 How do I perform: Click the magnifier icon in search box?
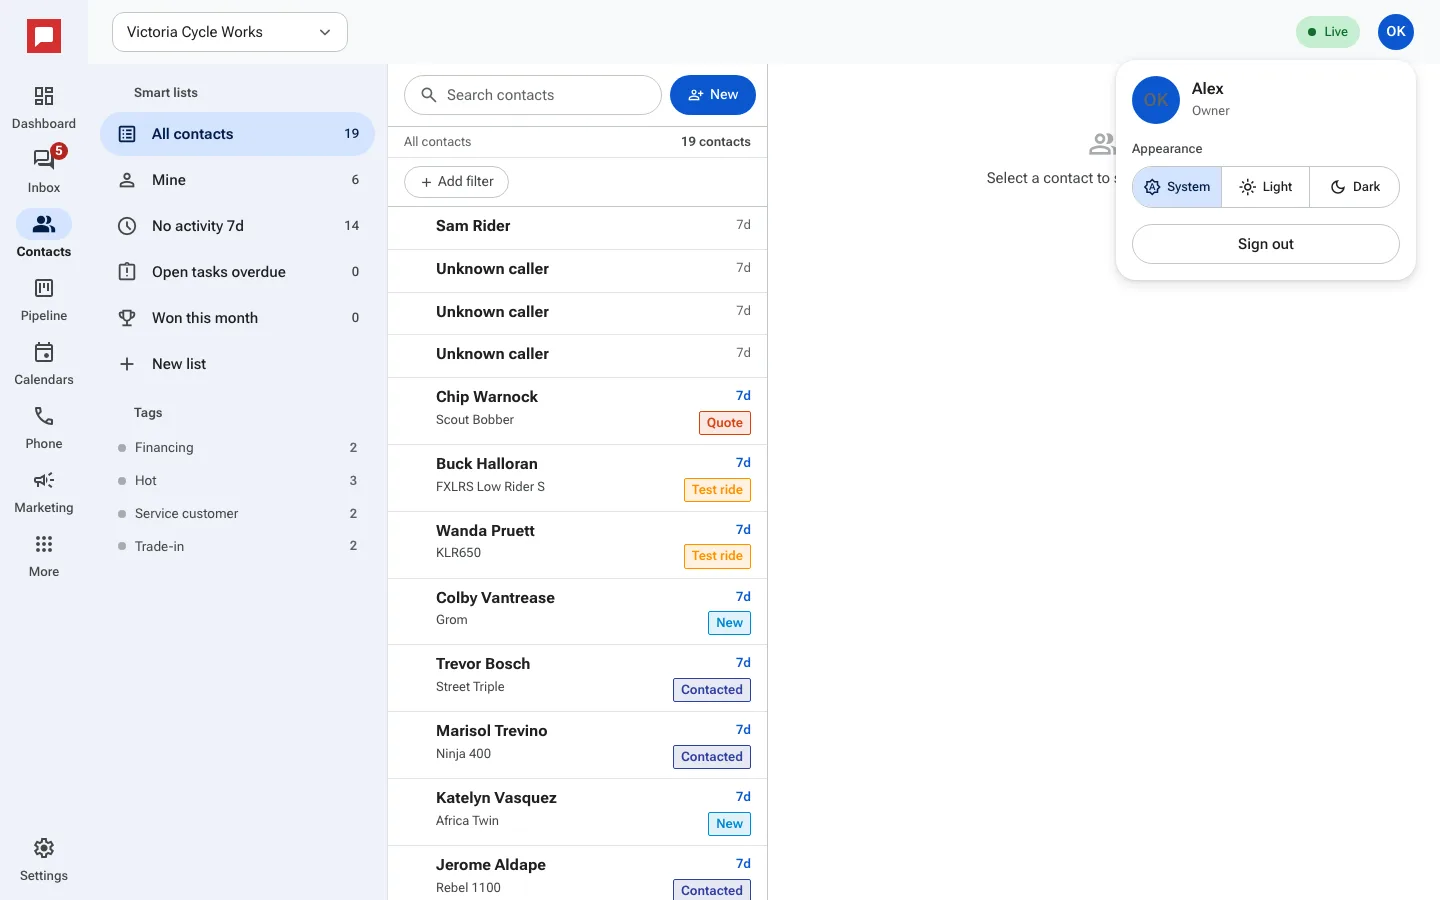point(429,95)
